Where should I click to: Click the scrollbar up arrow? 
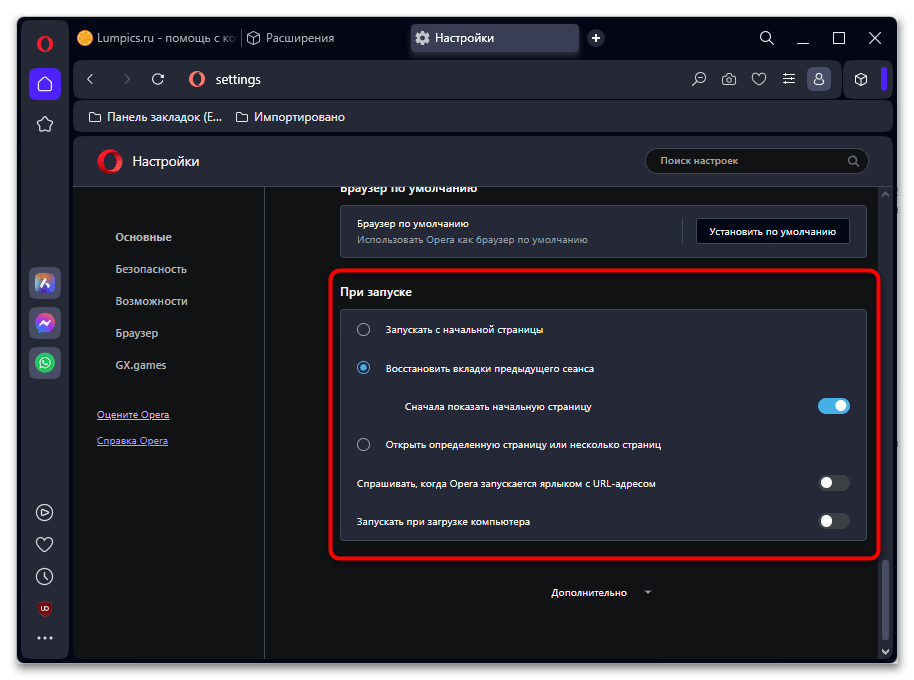[885, 195]
